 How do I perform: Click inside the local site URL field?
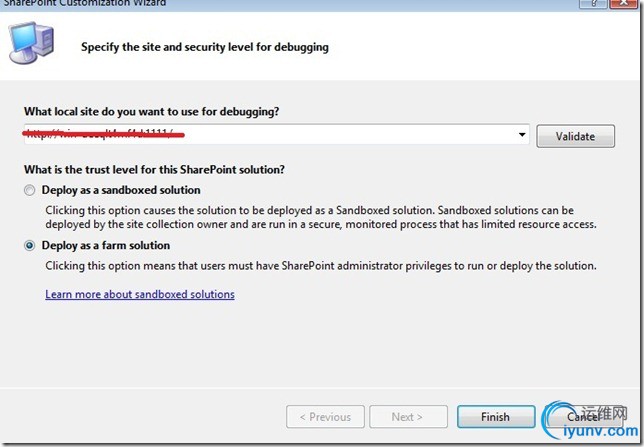270,135
